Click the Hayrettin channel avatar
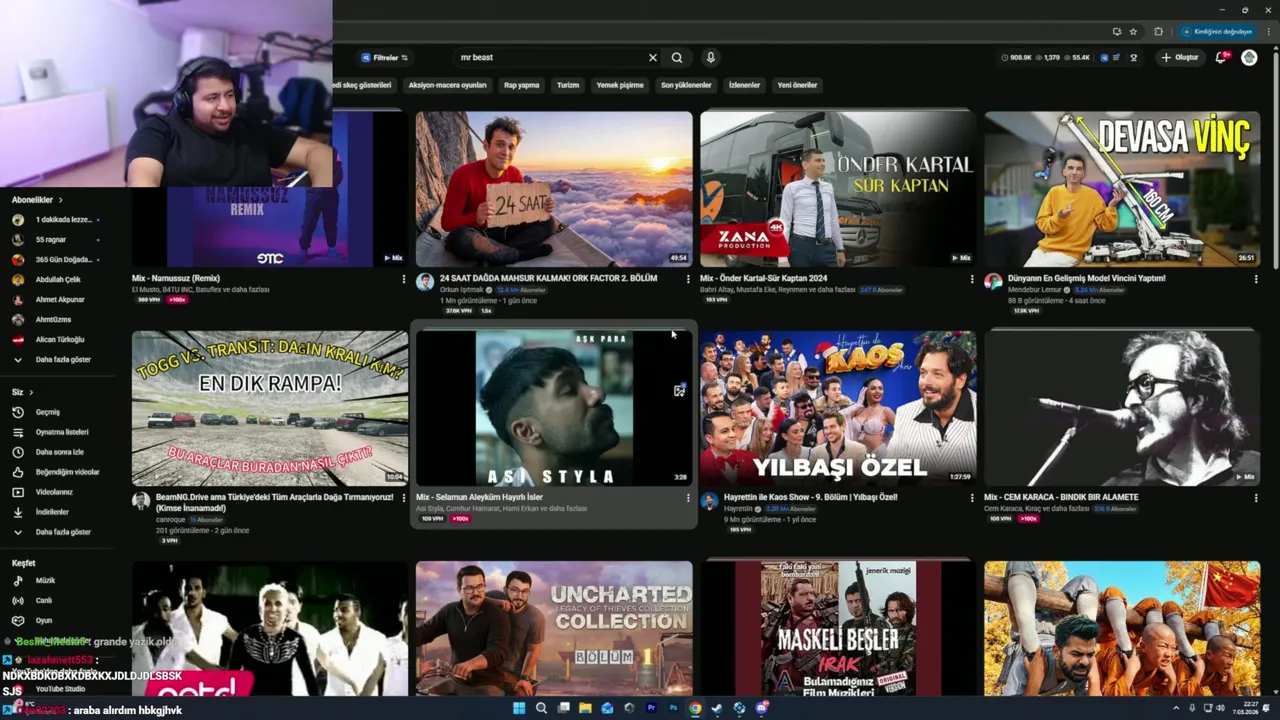The width and height of the screenshot is (1280, 720). coord(709,500)
